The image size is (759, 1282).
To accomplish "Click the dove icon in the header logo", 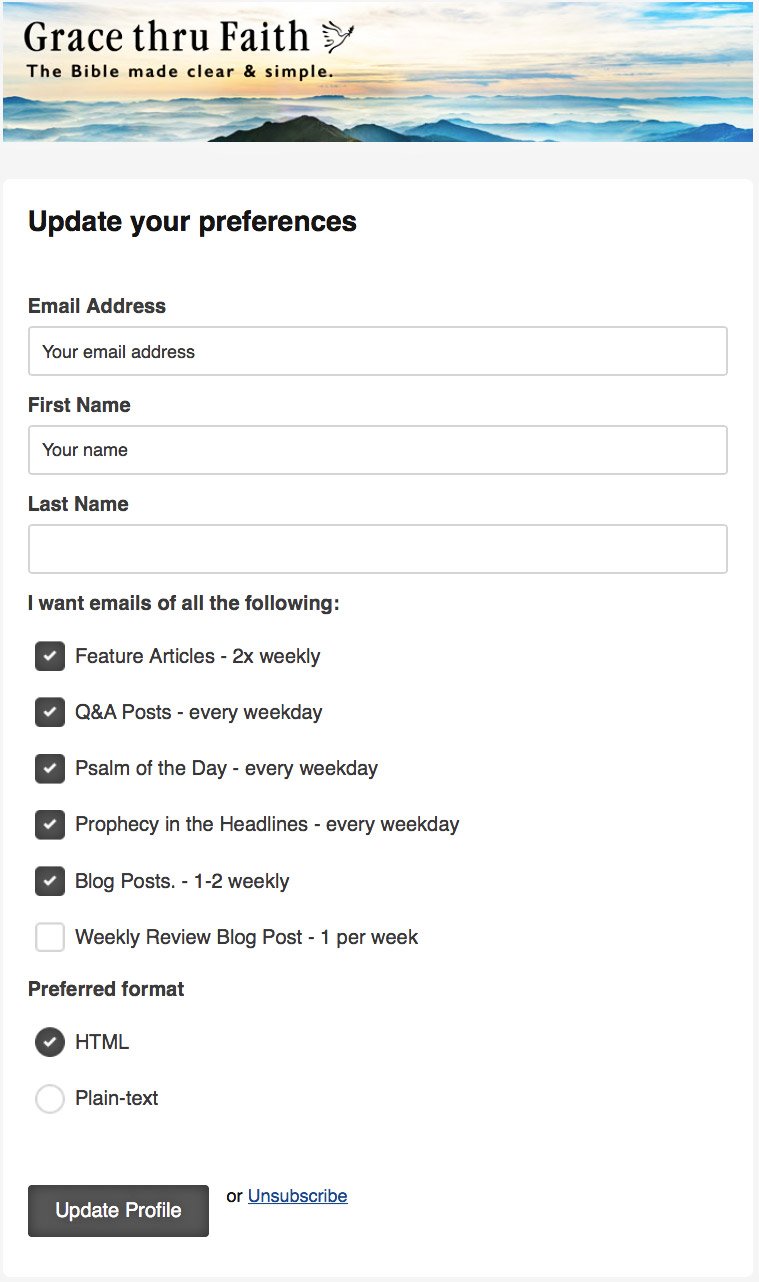I will 338,37.
